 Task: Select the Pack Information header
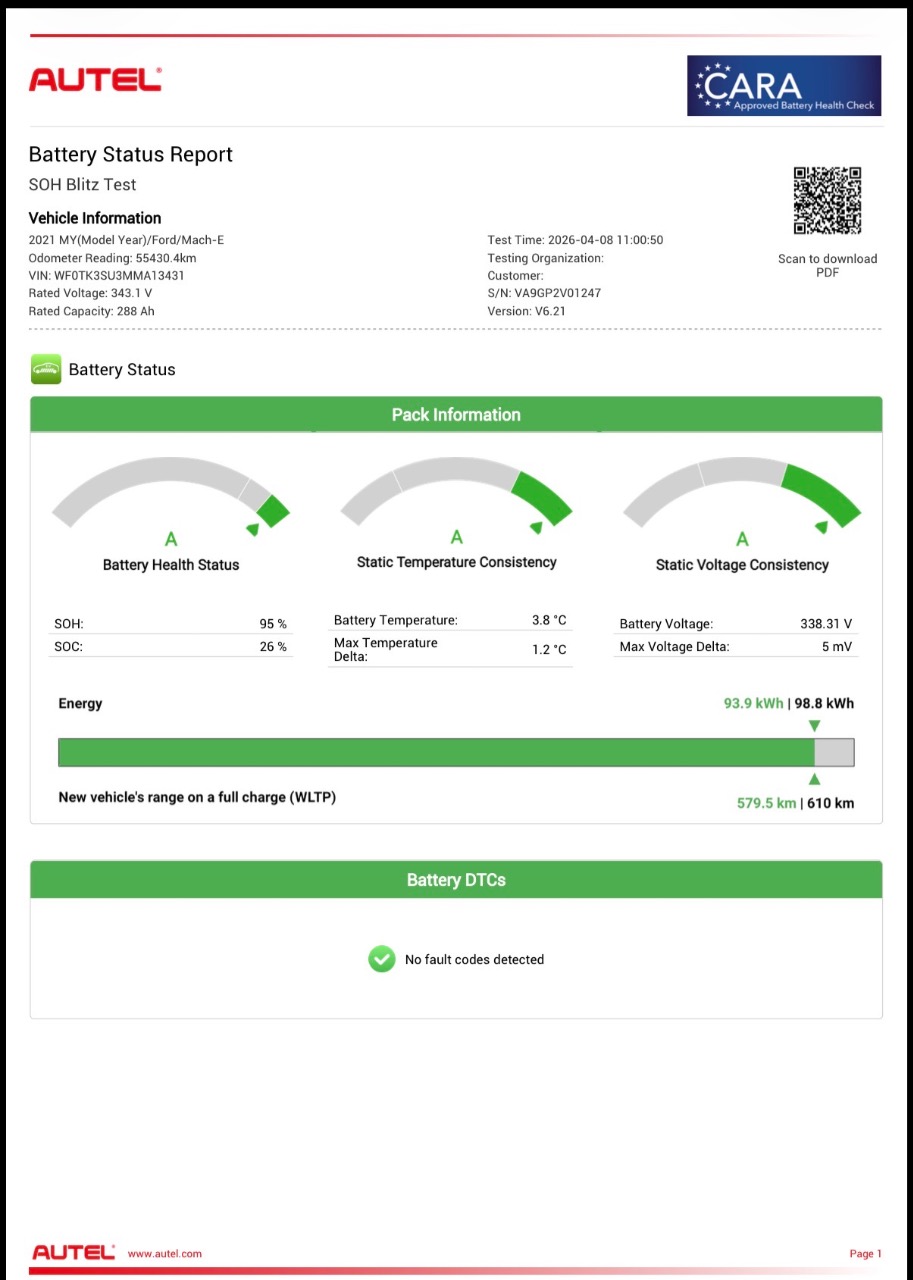(x=456, y=414)
